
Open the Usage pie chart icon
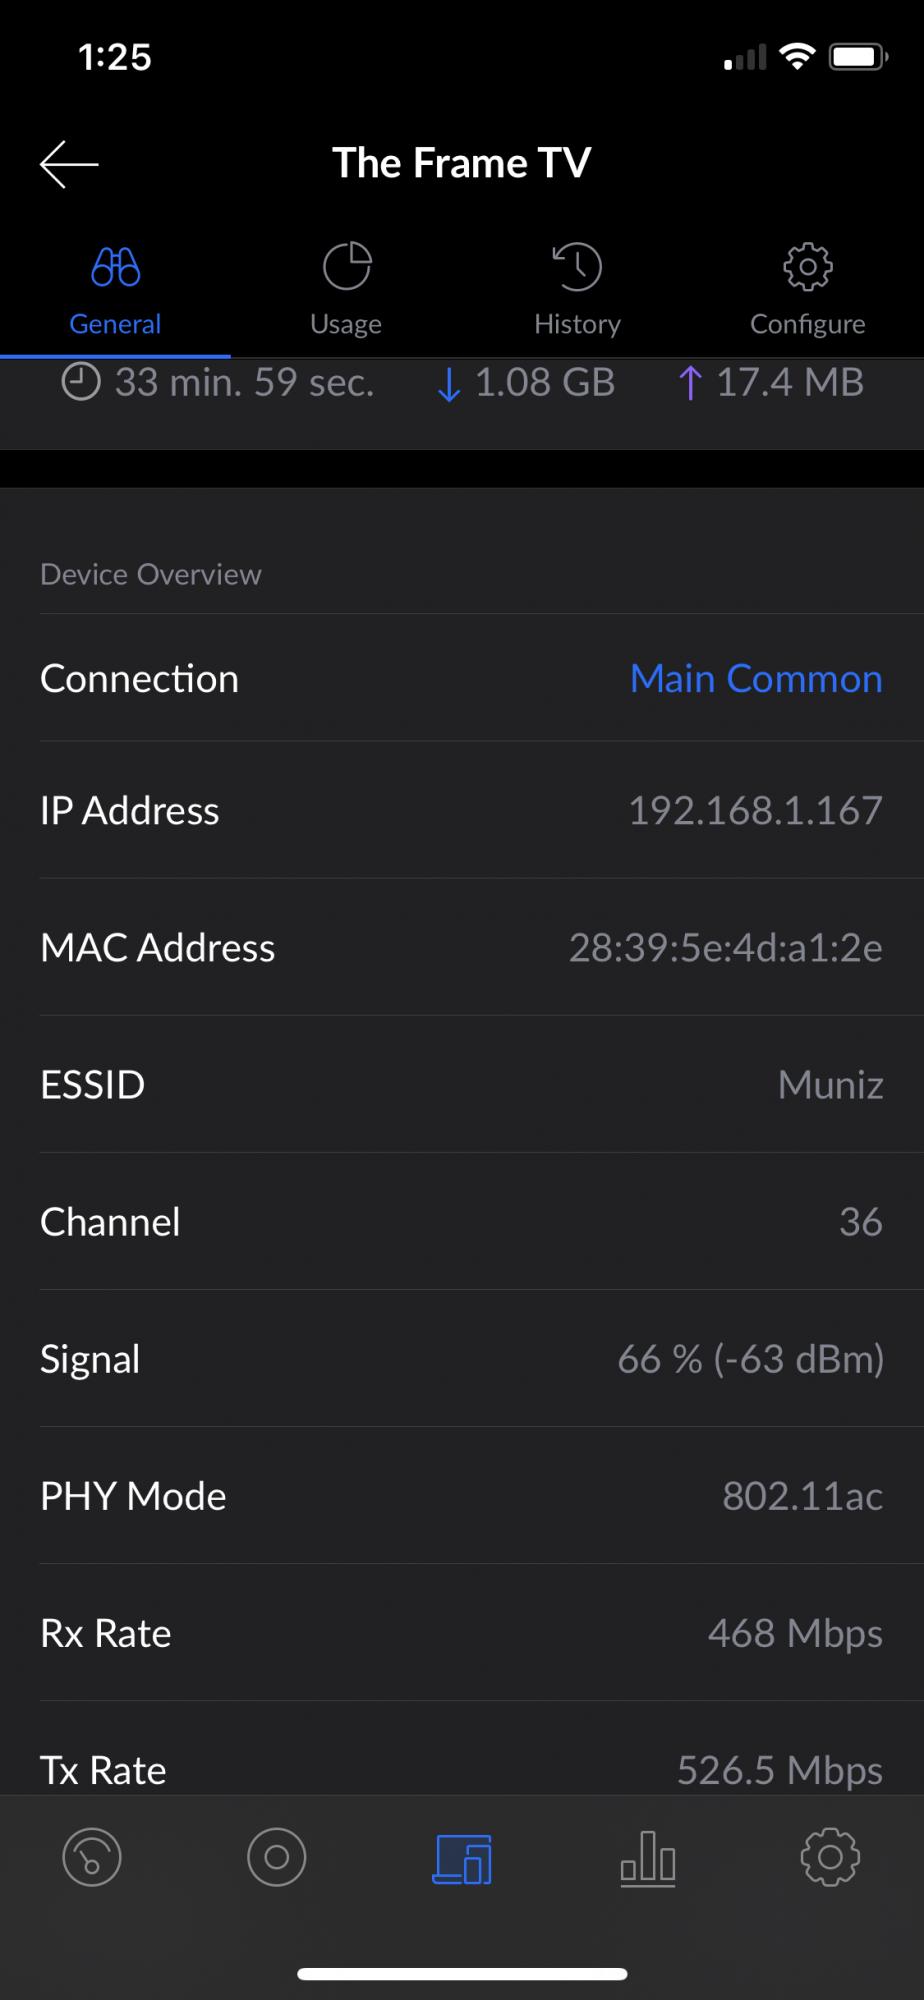(x=346, y=267)
